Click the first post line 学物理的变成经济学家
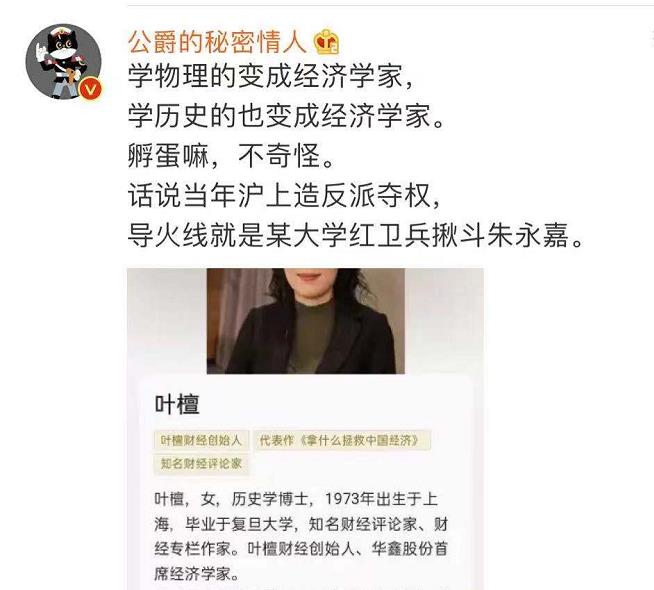The width and height of the screenshot is (654, 590). pos(271,76)
